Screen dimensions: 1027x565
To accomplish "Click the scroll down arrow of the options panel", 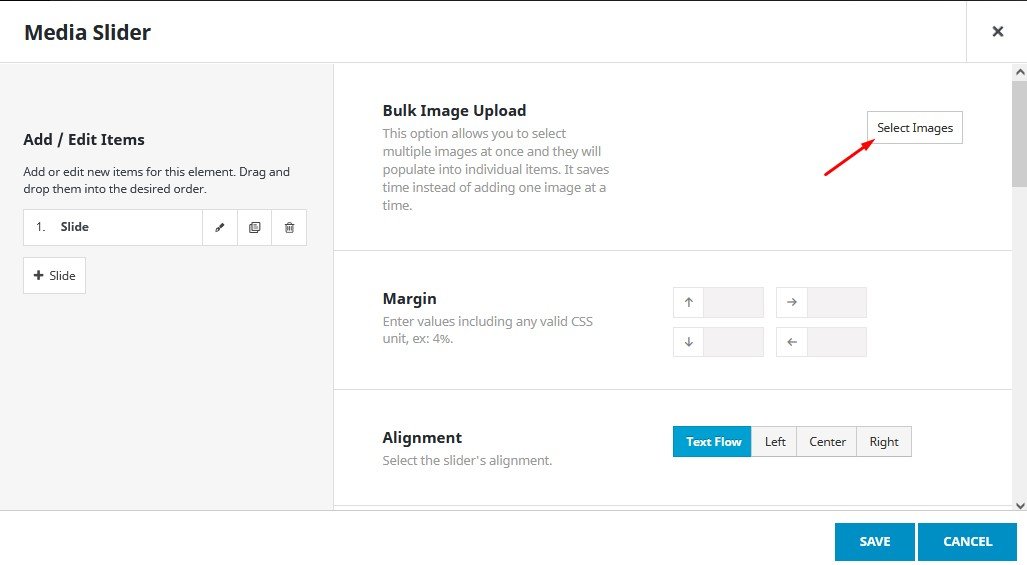I will click(1019, 505).
